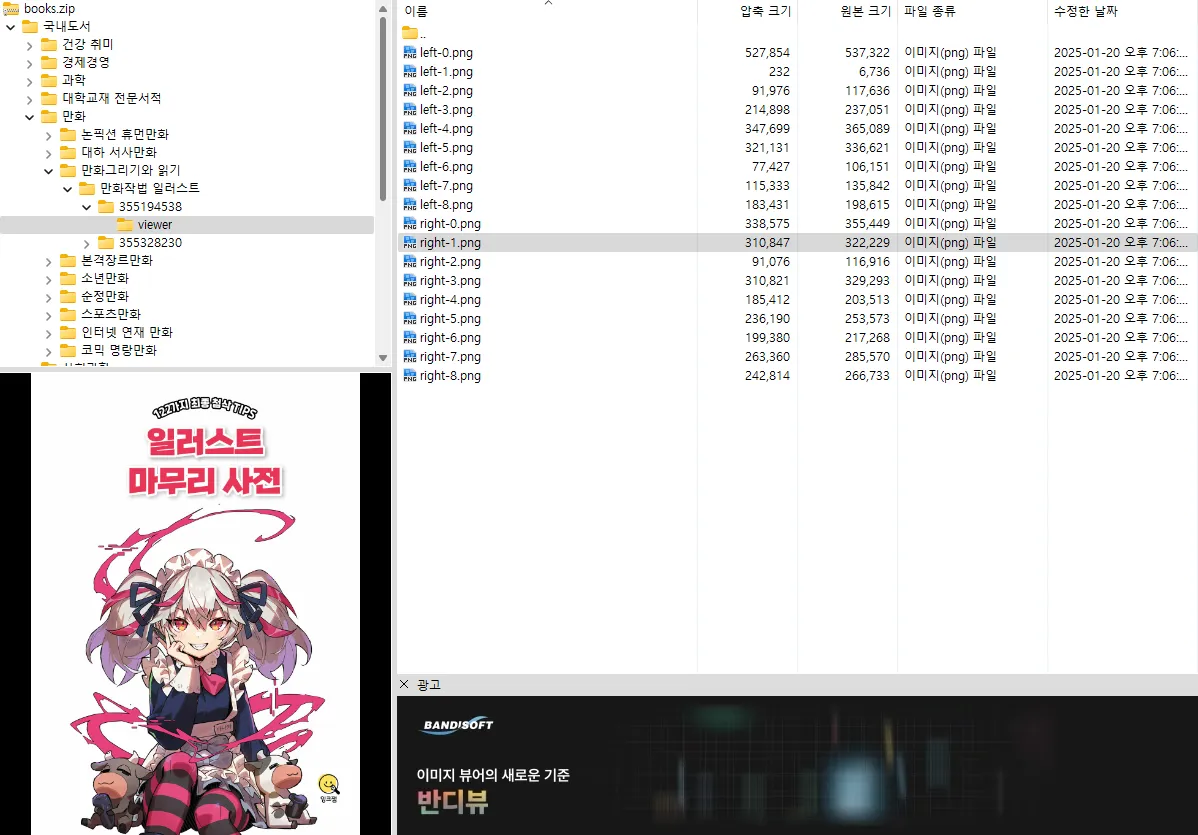Sort by 이름 column header
The image size is (1198, 835).
(x=416, y=11)
